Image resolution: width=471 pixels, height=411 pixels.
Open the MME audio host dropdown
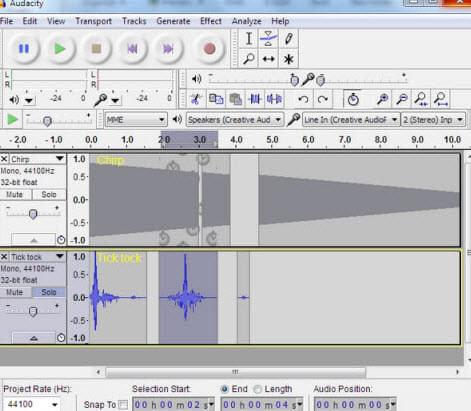(136, 120)
